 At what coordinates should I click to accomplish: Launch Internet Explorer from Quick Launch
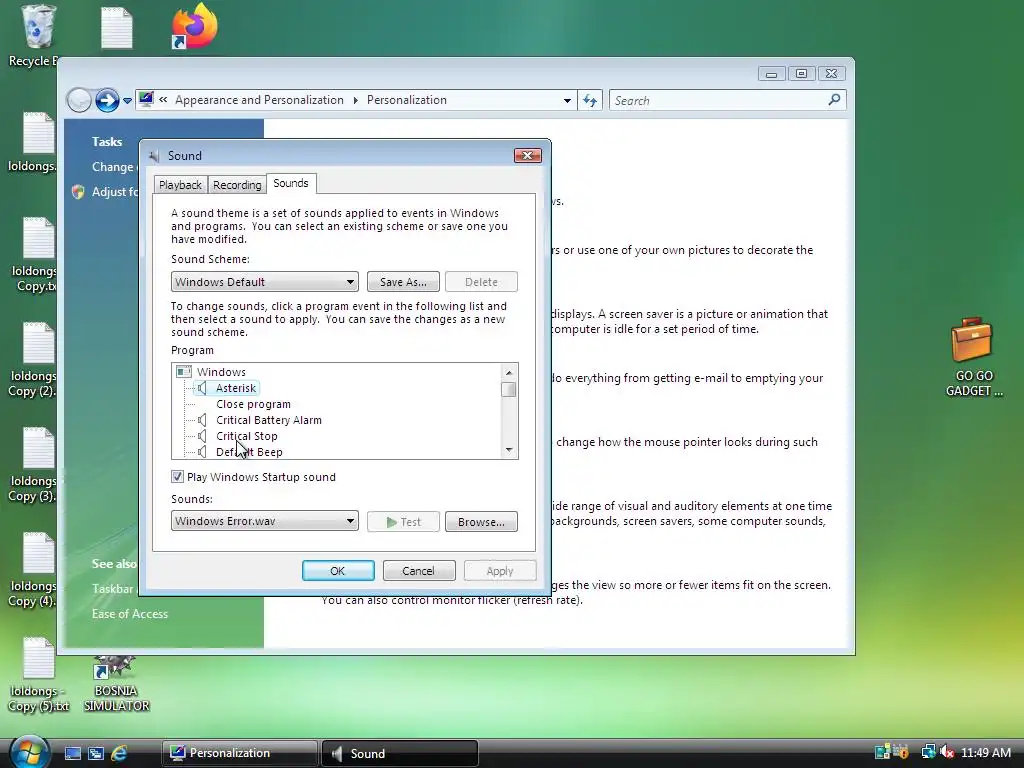point(119,754)
